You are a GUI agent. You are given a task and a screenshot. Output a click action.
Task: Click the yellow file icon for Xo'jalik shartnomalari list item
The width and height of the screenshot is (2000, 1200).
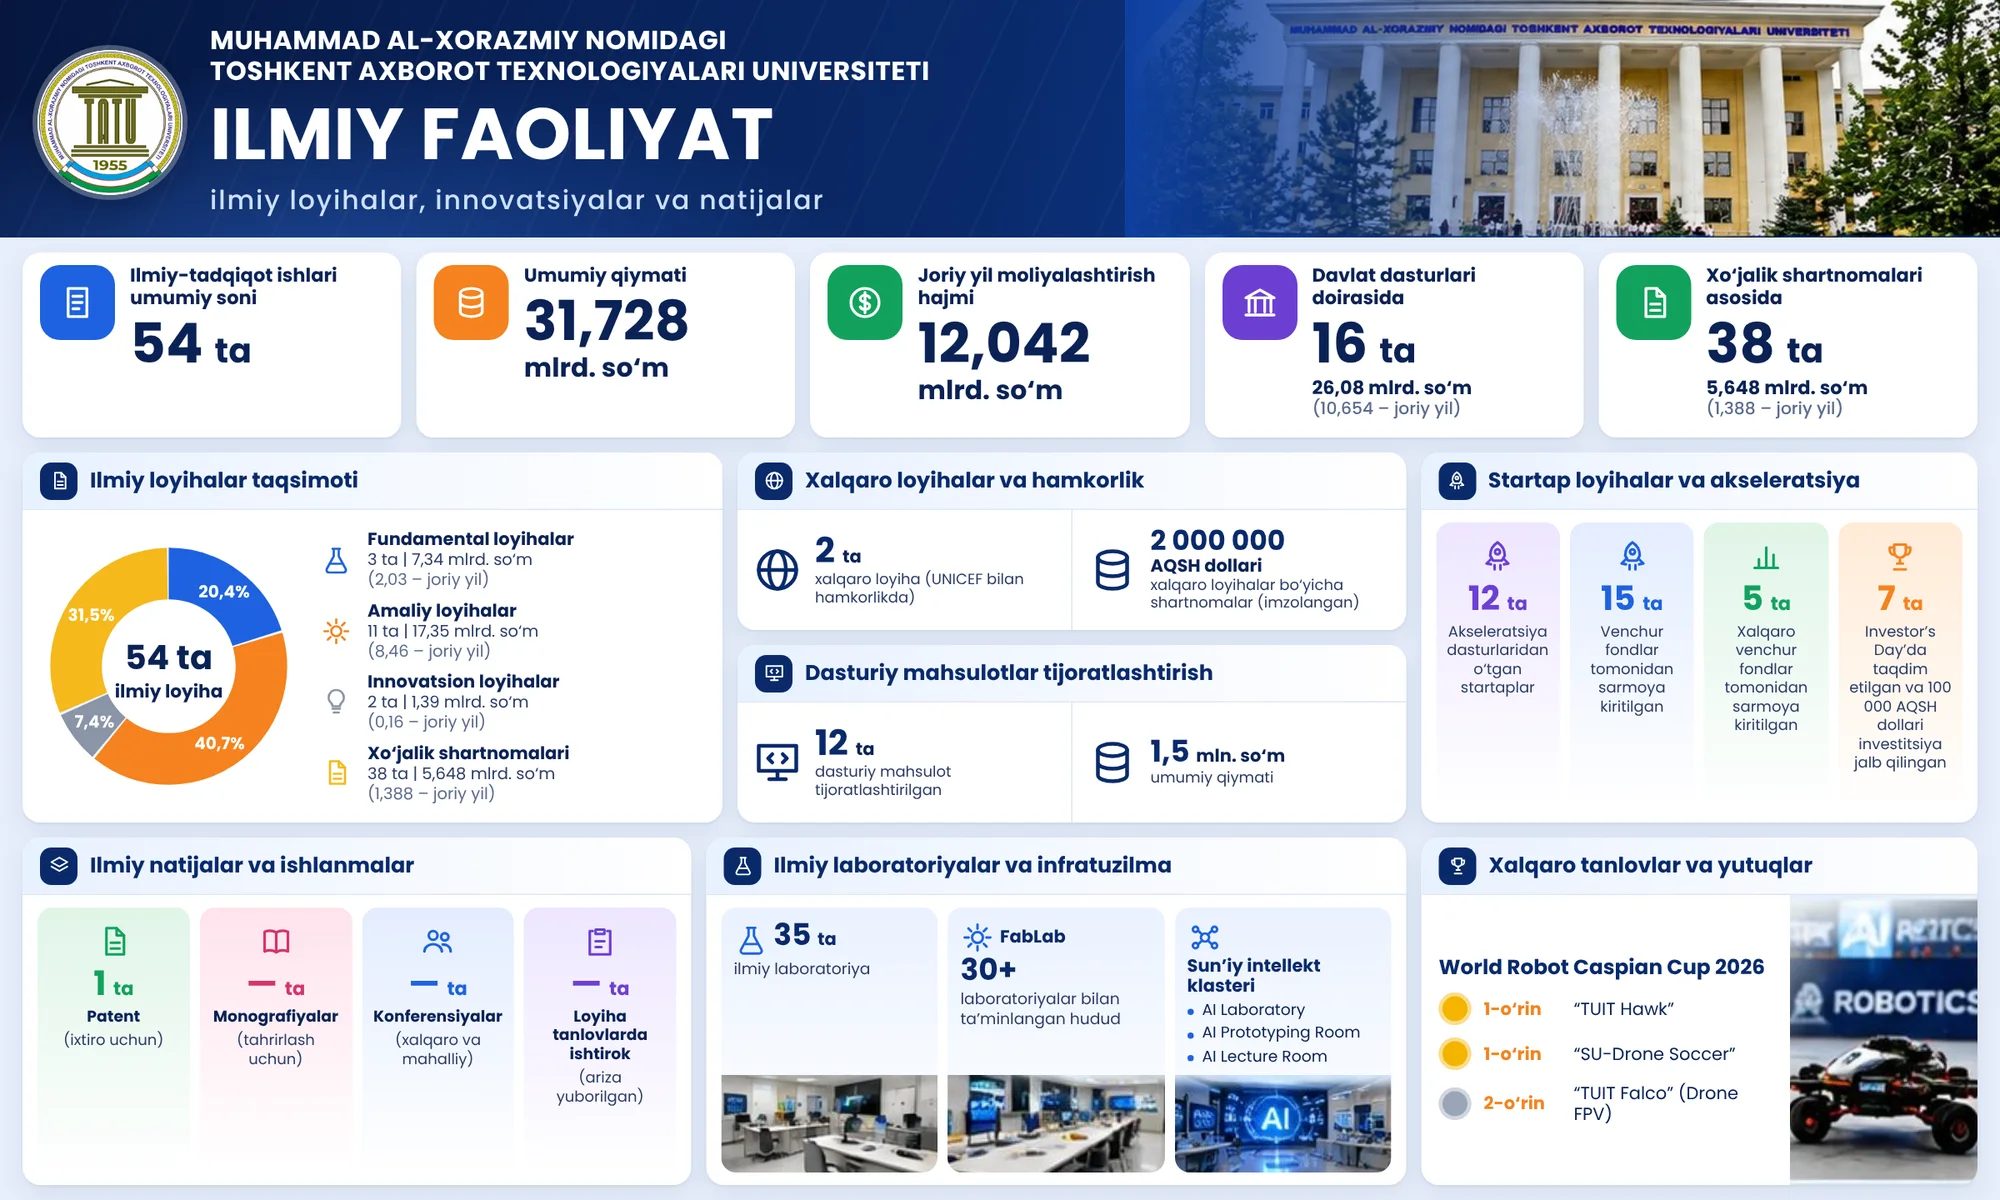click(x=337, y=773)
